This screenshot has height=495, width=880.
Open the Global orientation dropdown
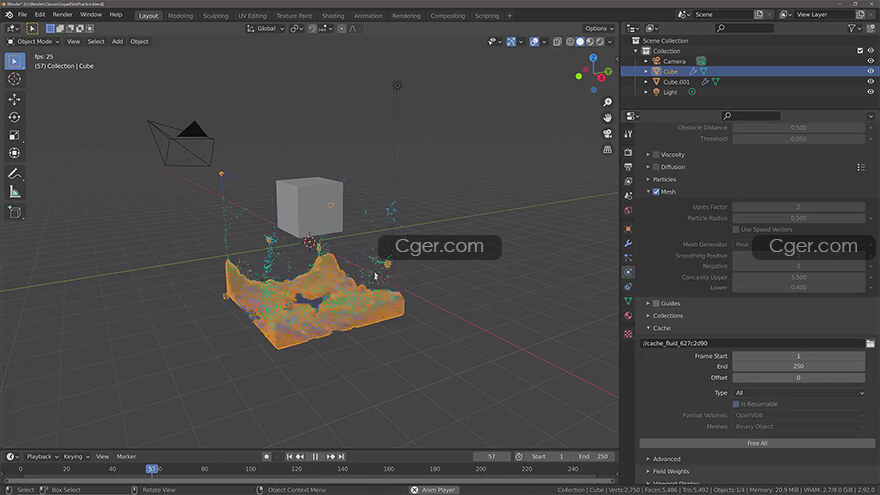(265, 29)
